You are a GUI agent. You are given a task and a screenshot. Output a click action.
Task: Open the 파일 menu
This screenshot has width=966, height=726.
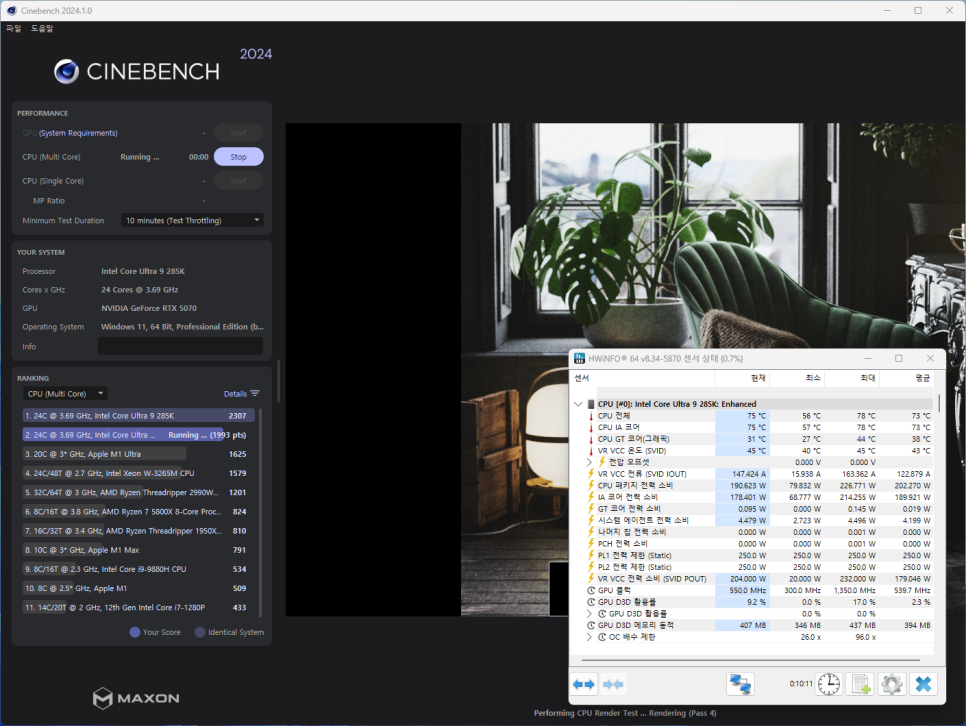pyautogui.click(x=13, y=28)
